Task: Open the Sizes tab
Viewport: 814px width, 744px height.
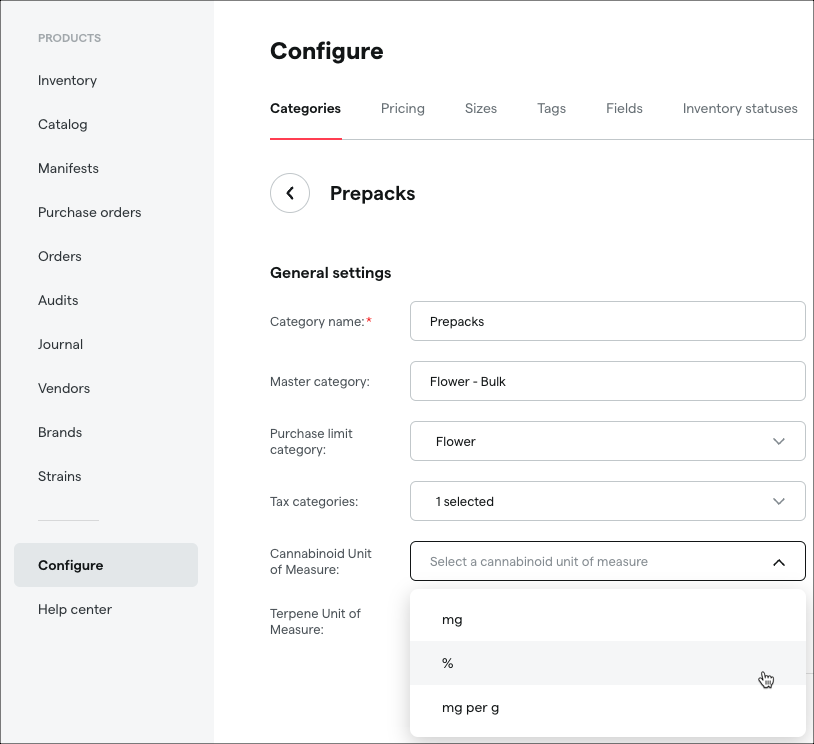Action: click(481, 109)
